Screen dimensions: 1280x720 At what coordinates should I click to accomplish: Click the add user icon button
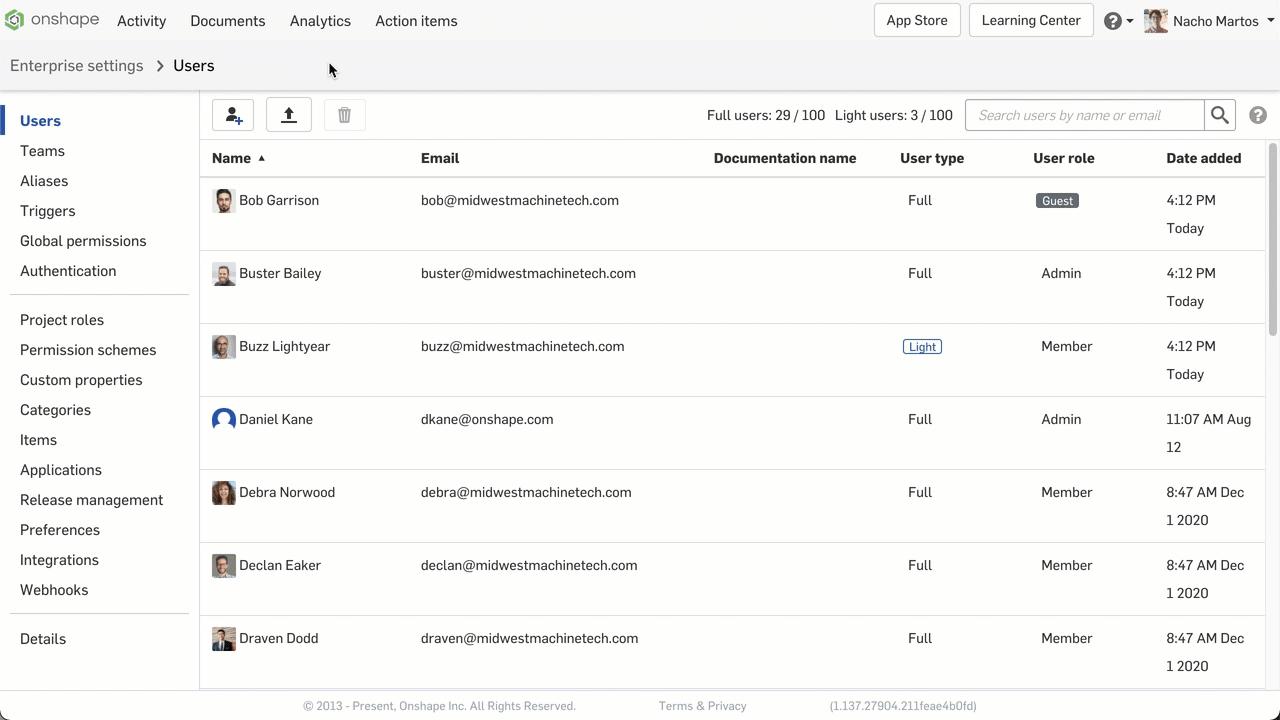coord(233,115)
